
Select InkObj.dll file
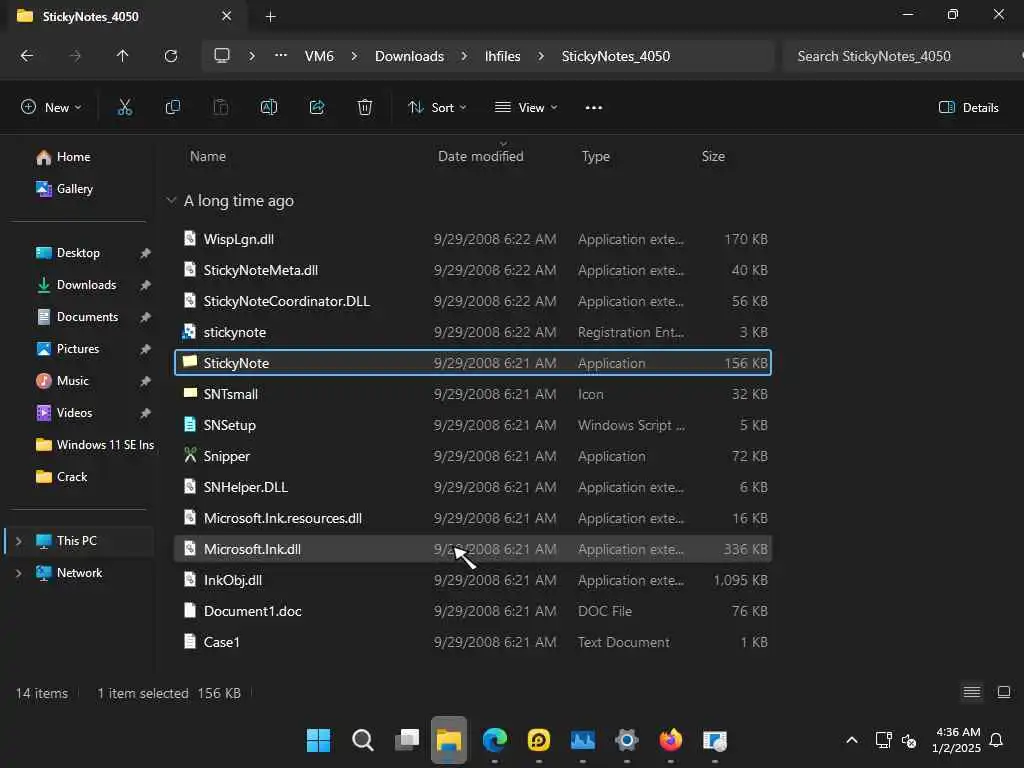473,581
